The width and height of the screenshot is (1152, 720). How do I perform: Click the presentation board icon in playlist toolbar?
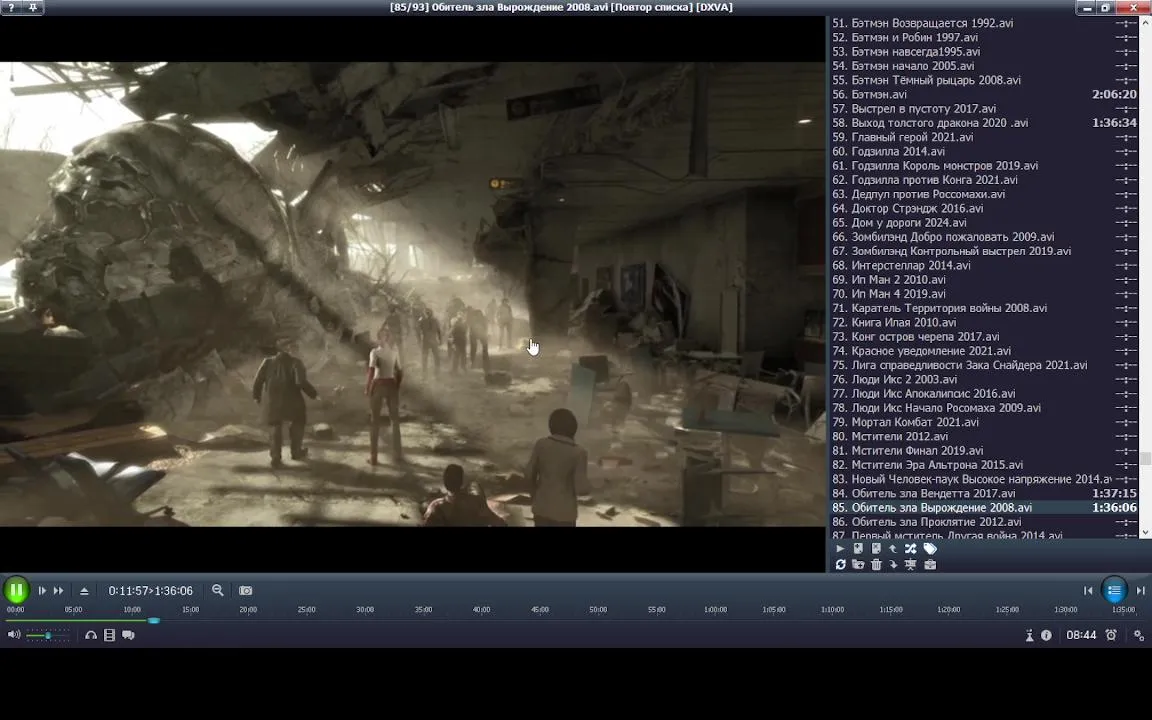coord(911,564)
